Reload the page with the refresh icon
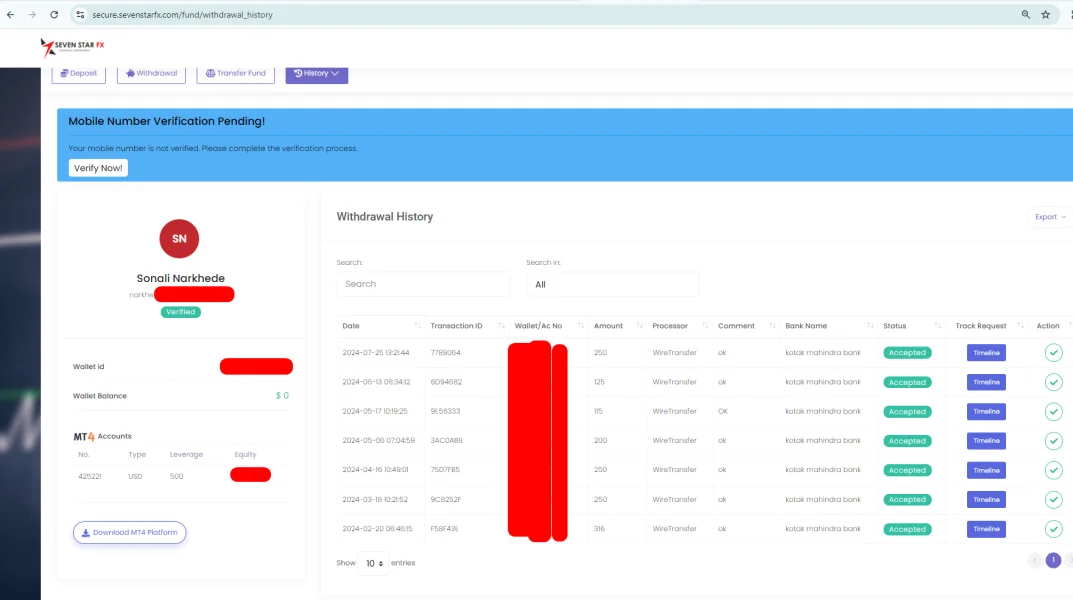 click(x=53, y=15)
